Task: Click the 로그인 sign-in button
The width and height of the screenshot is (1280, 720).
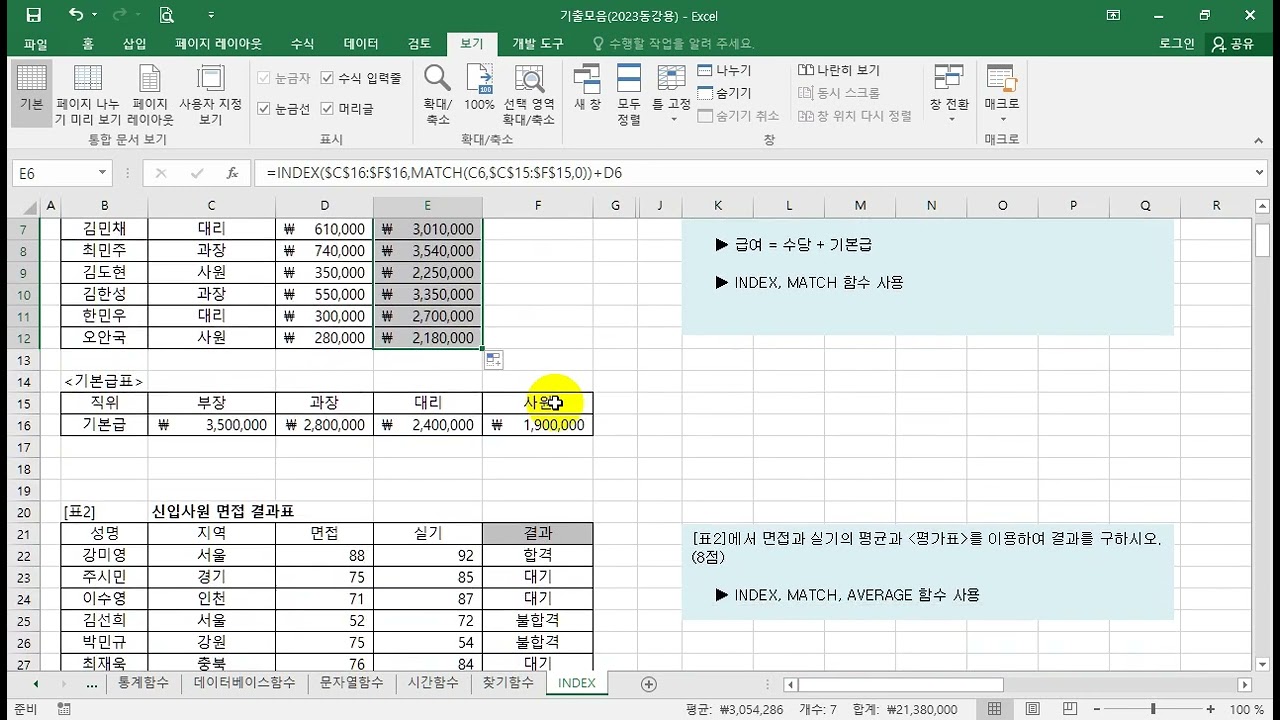Action: (x=1177, y=44)
